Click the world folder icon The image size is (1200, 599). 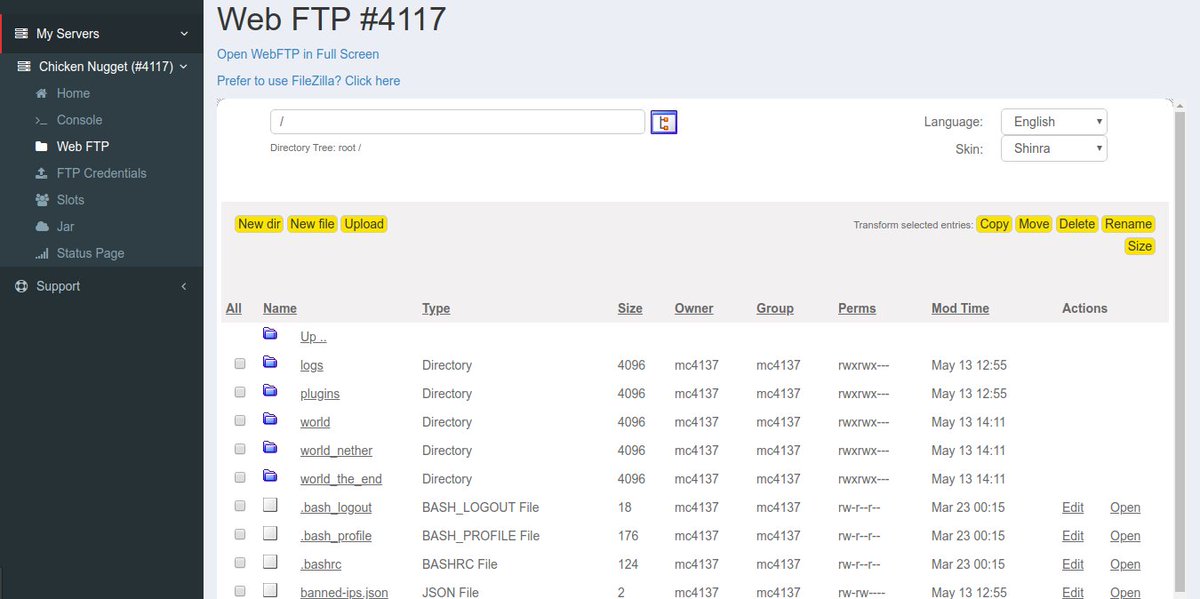270,419
